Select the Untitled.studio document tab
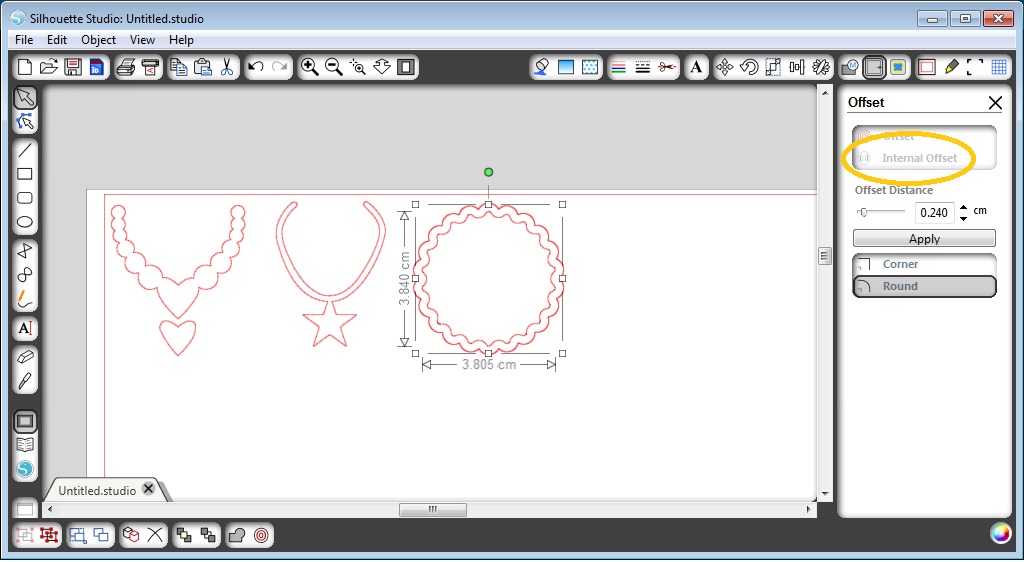This screenshot has width=1024, height=562. coord(97,490)
